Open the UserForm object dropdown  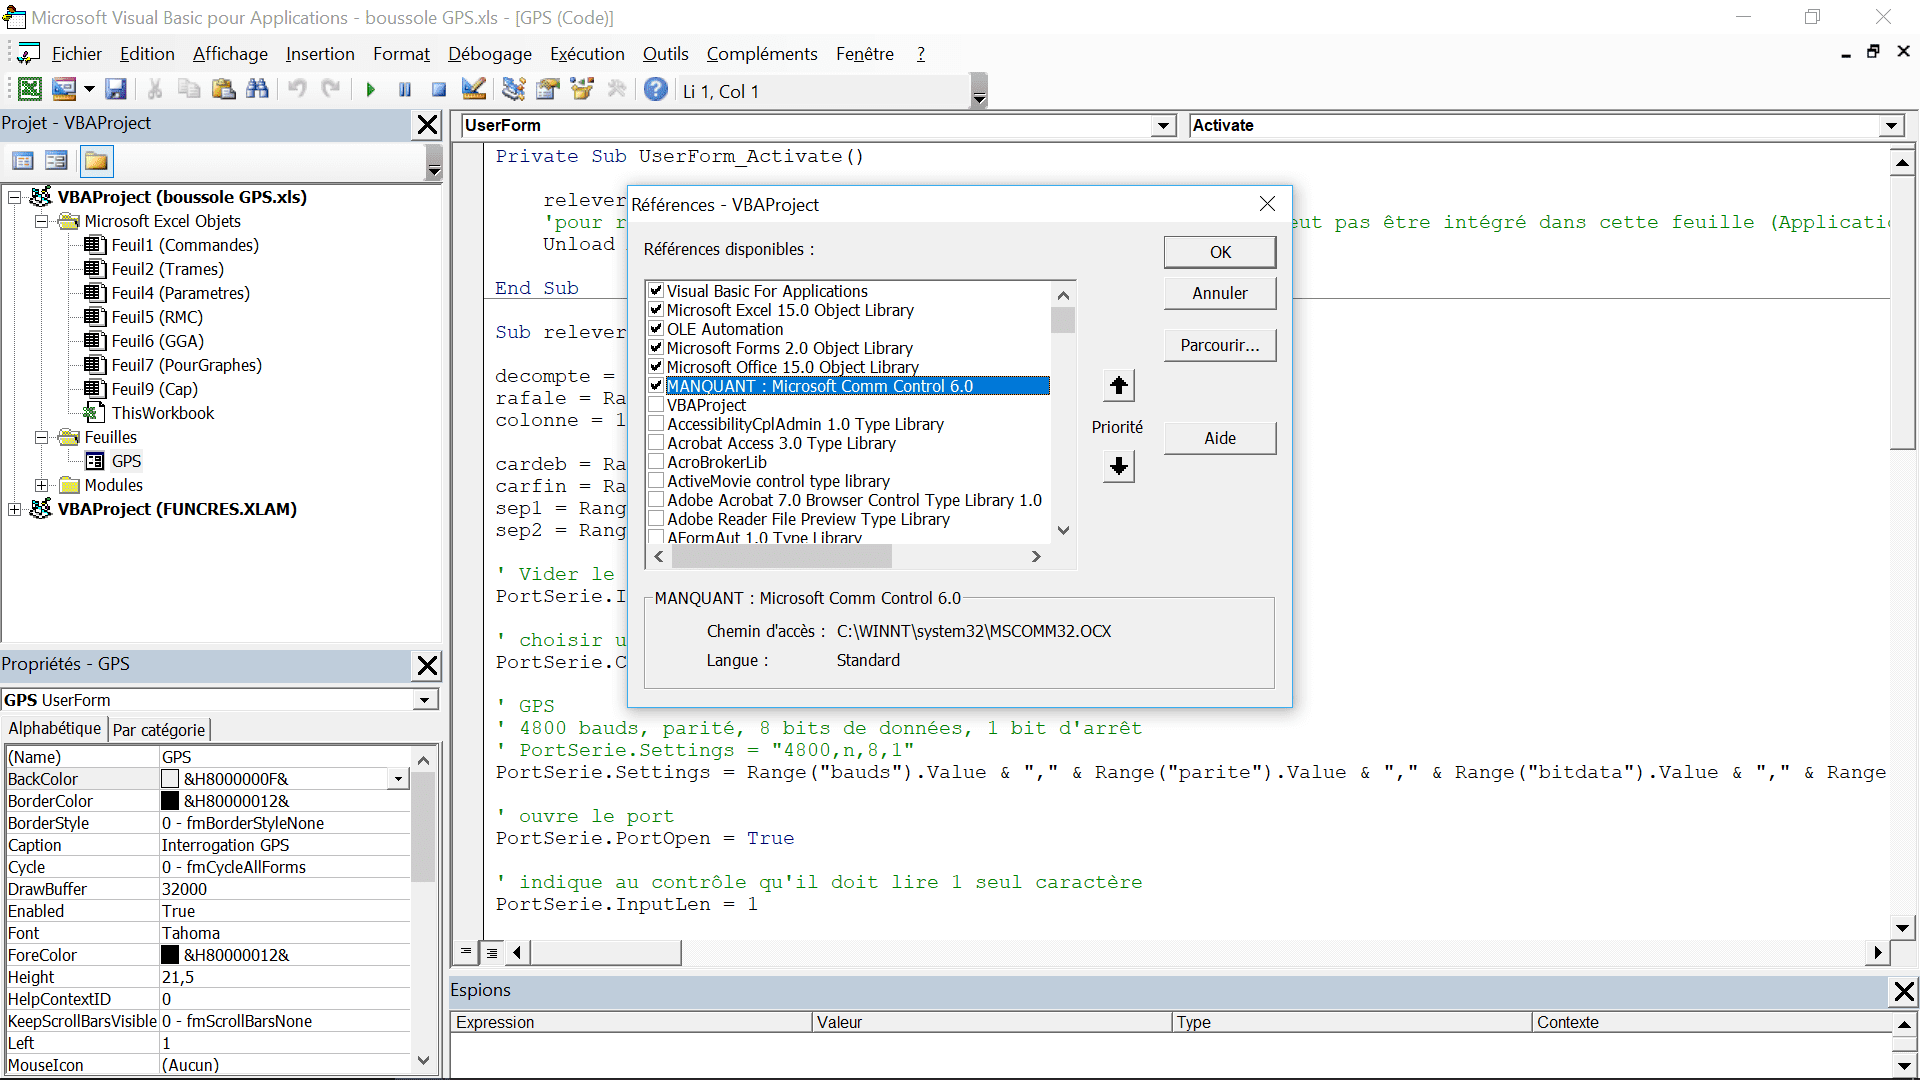pos(1163,126)
